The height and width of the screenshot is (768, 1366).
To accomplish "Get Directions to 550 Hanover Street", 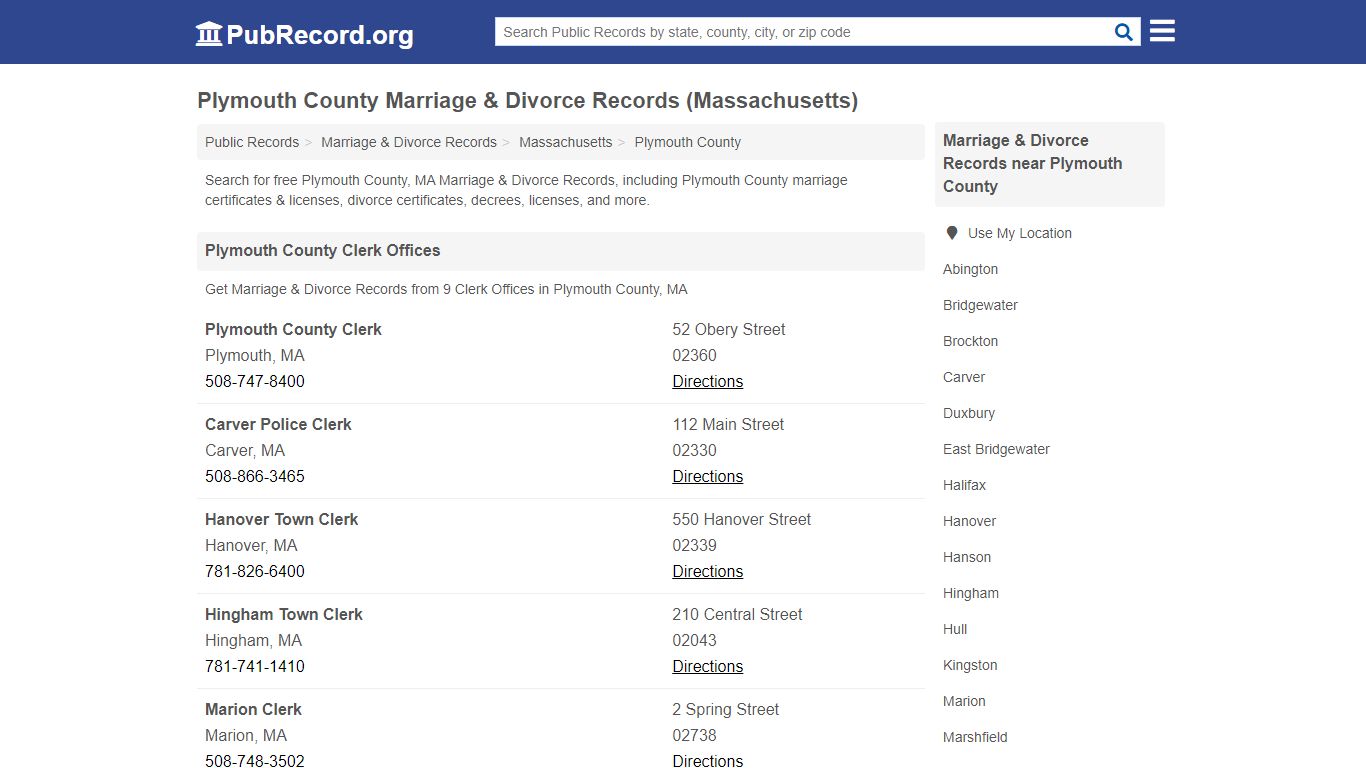I will (x=708, y=571).
